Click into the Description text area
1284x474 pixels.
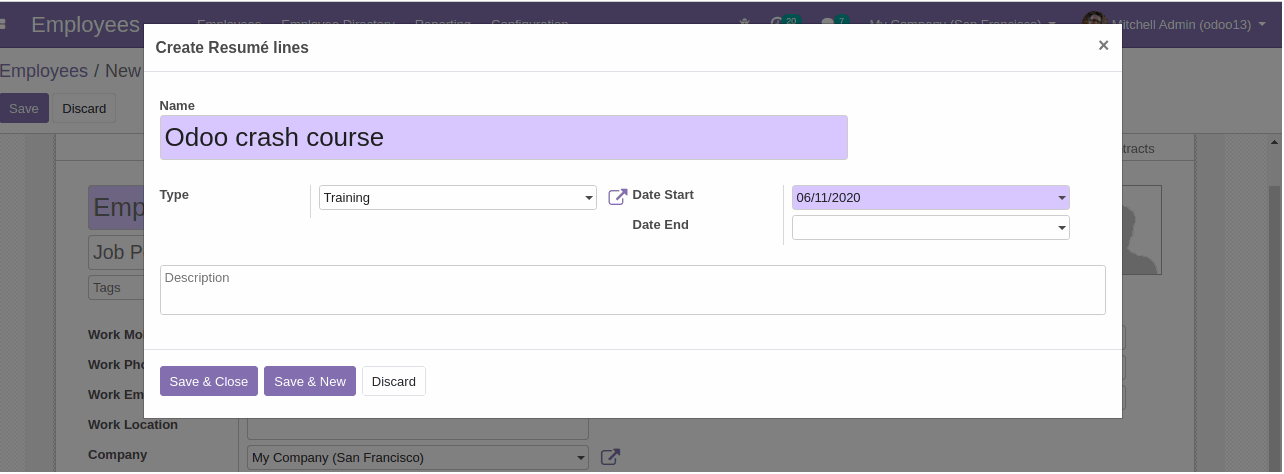click(x=632, y=290)
